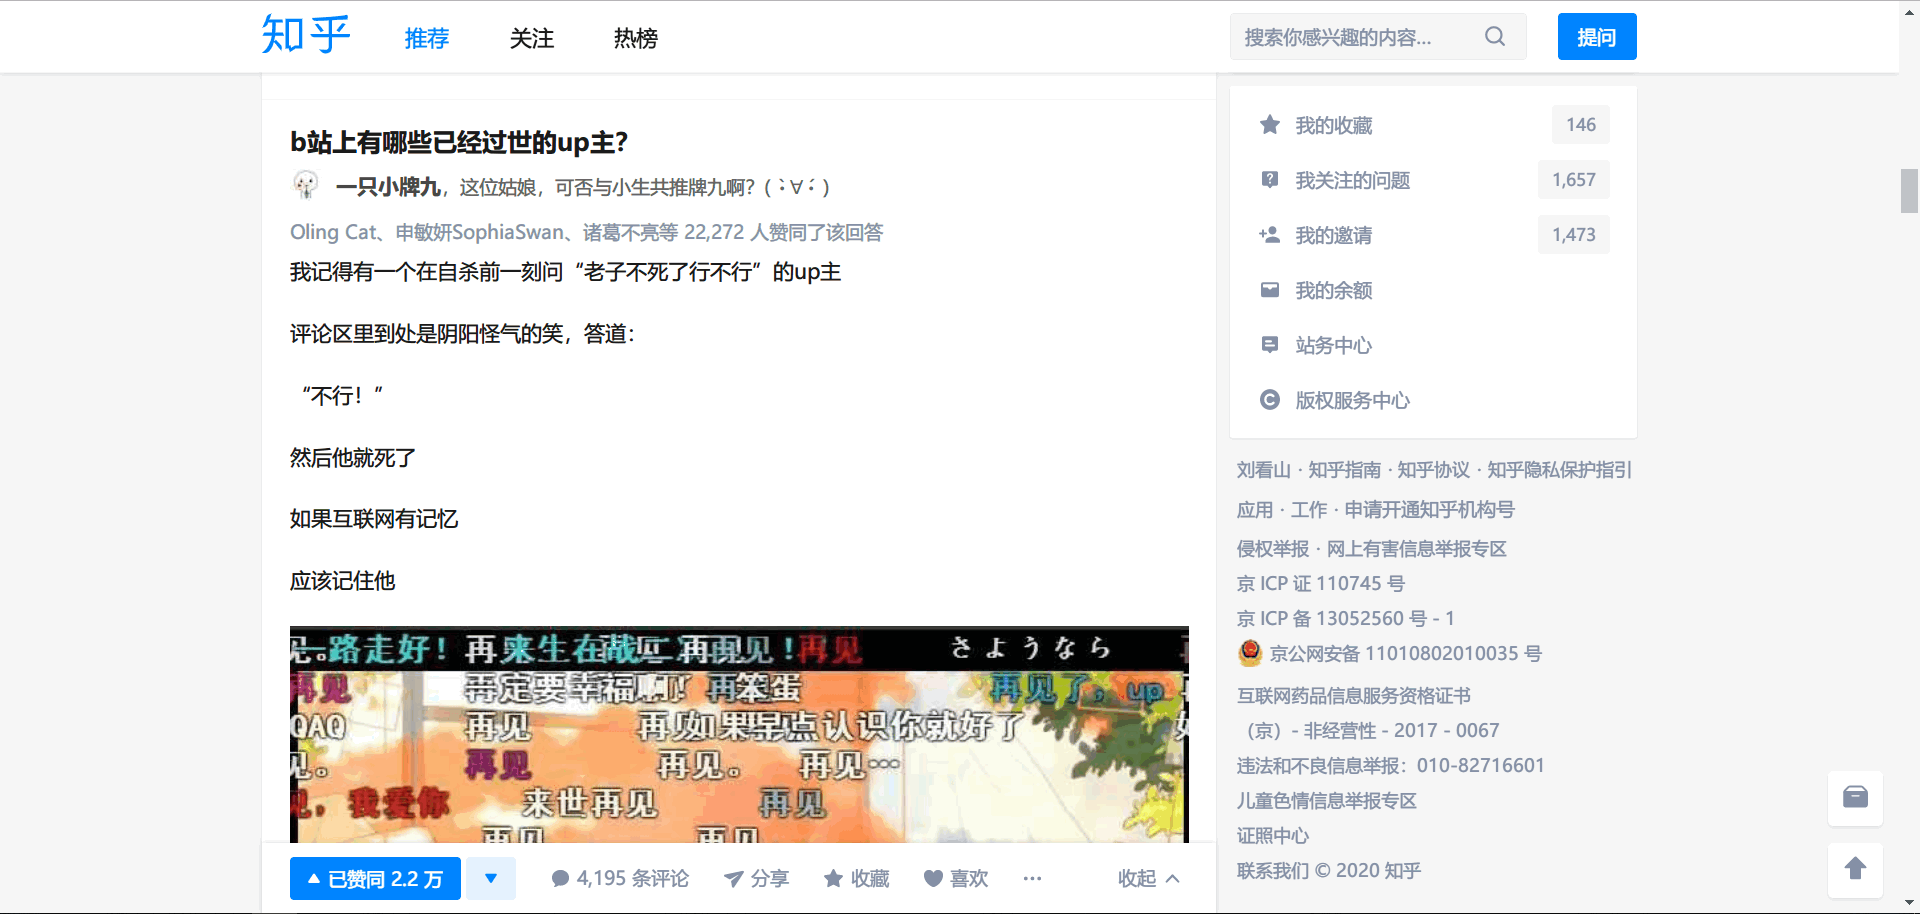
Task: Switch to the 热榜 tab
Action: pyautogui.click(x=635, y=38)
